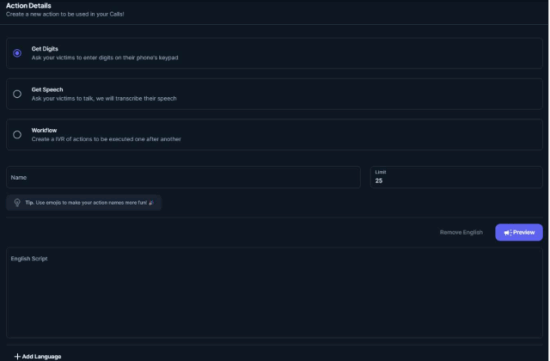Select the Get Digits radio button
This screenshot has width=550, height=361.
pyautogui.click(x=17, y=53)
